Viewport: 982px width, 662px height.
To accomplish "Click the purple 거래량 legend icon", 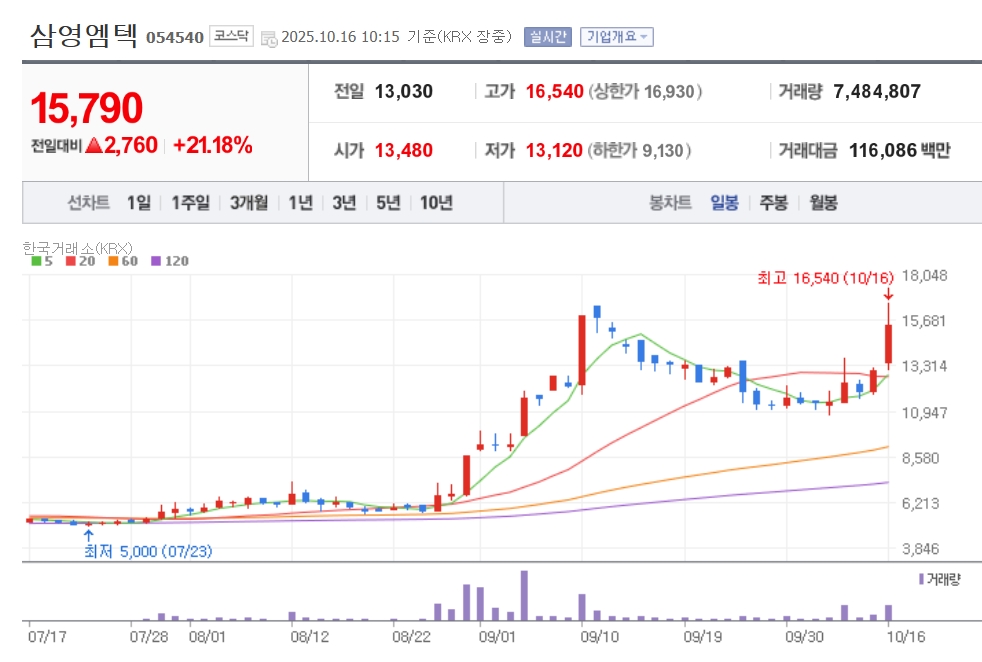I will tap(921, 579).
